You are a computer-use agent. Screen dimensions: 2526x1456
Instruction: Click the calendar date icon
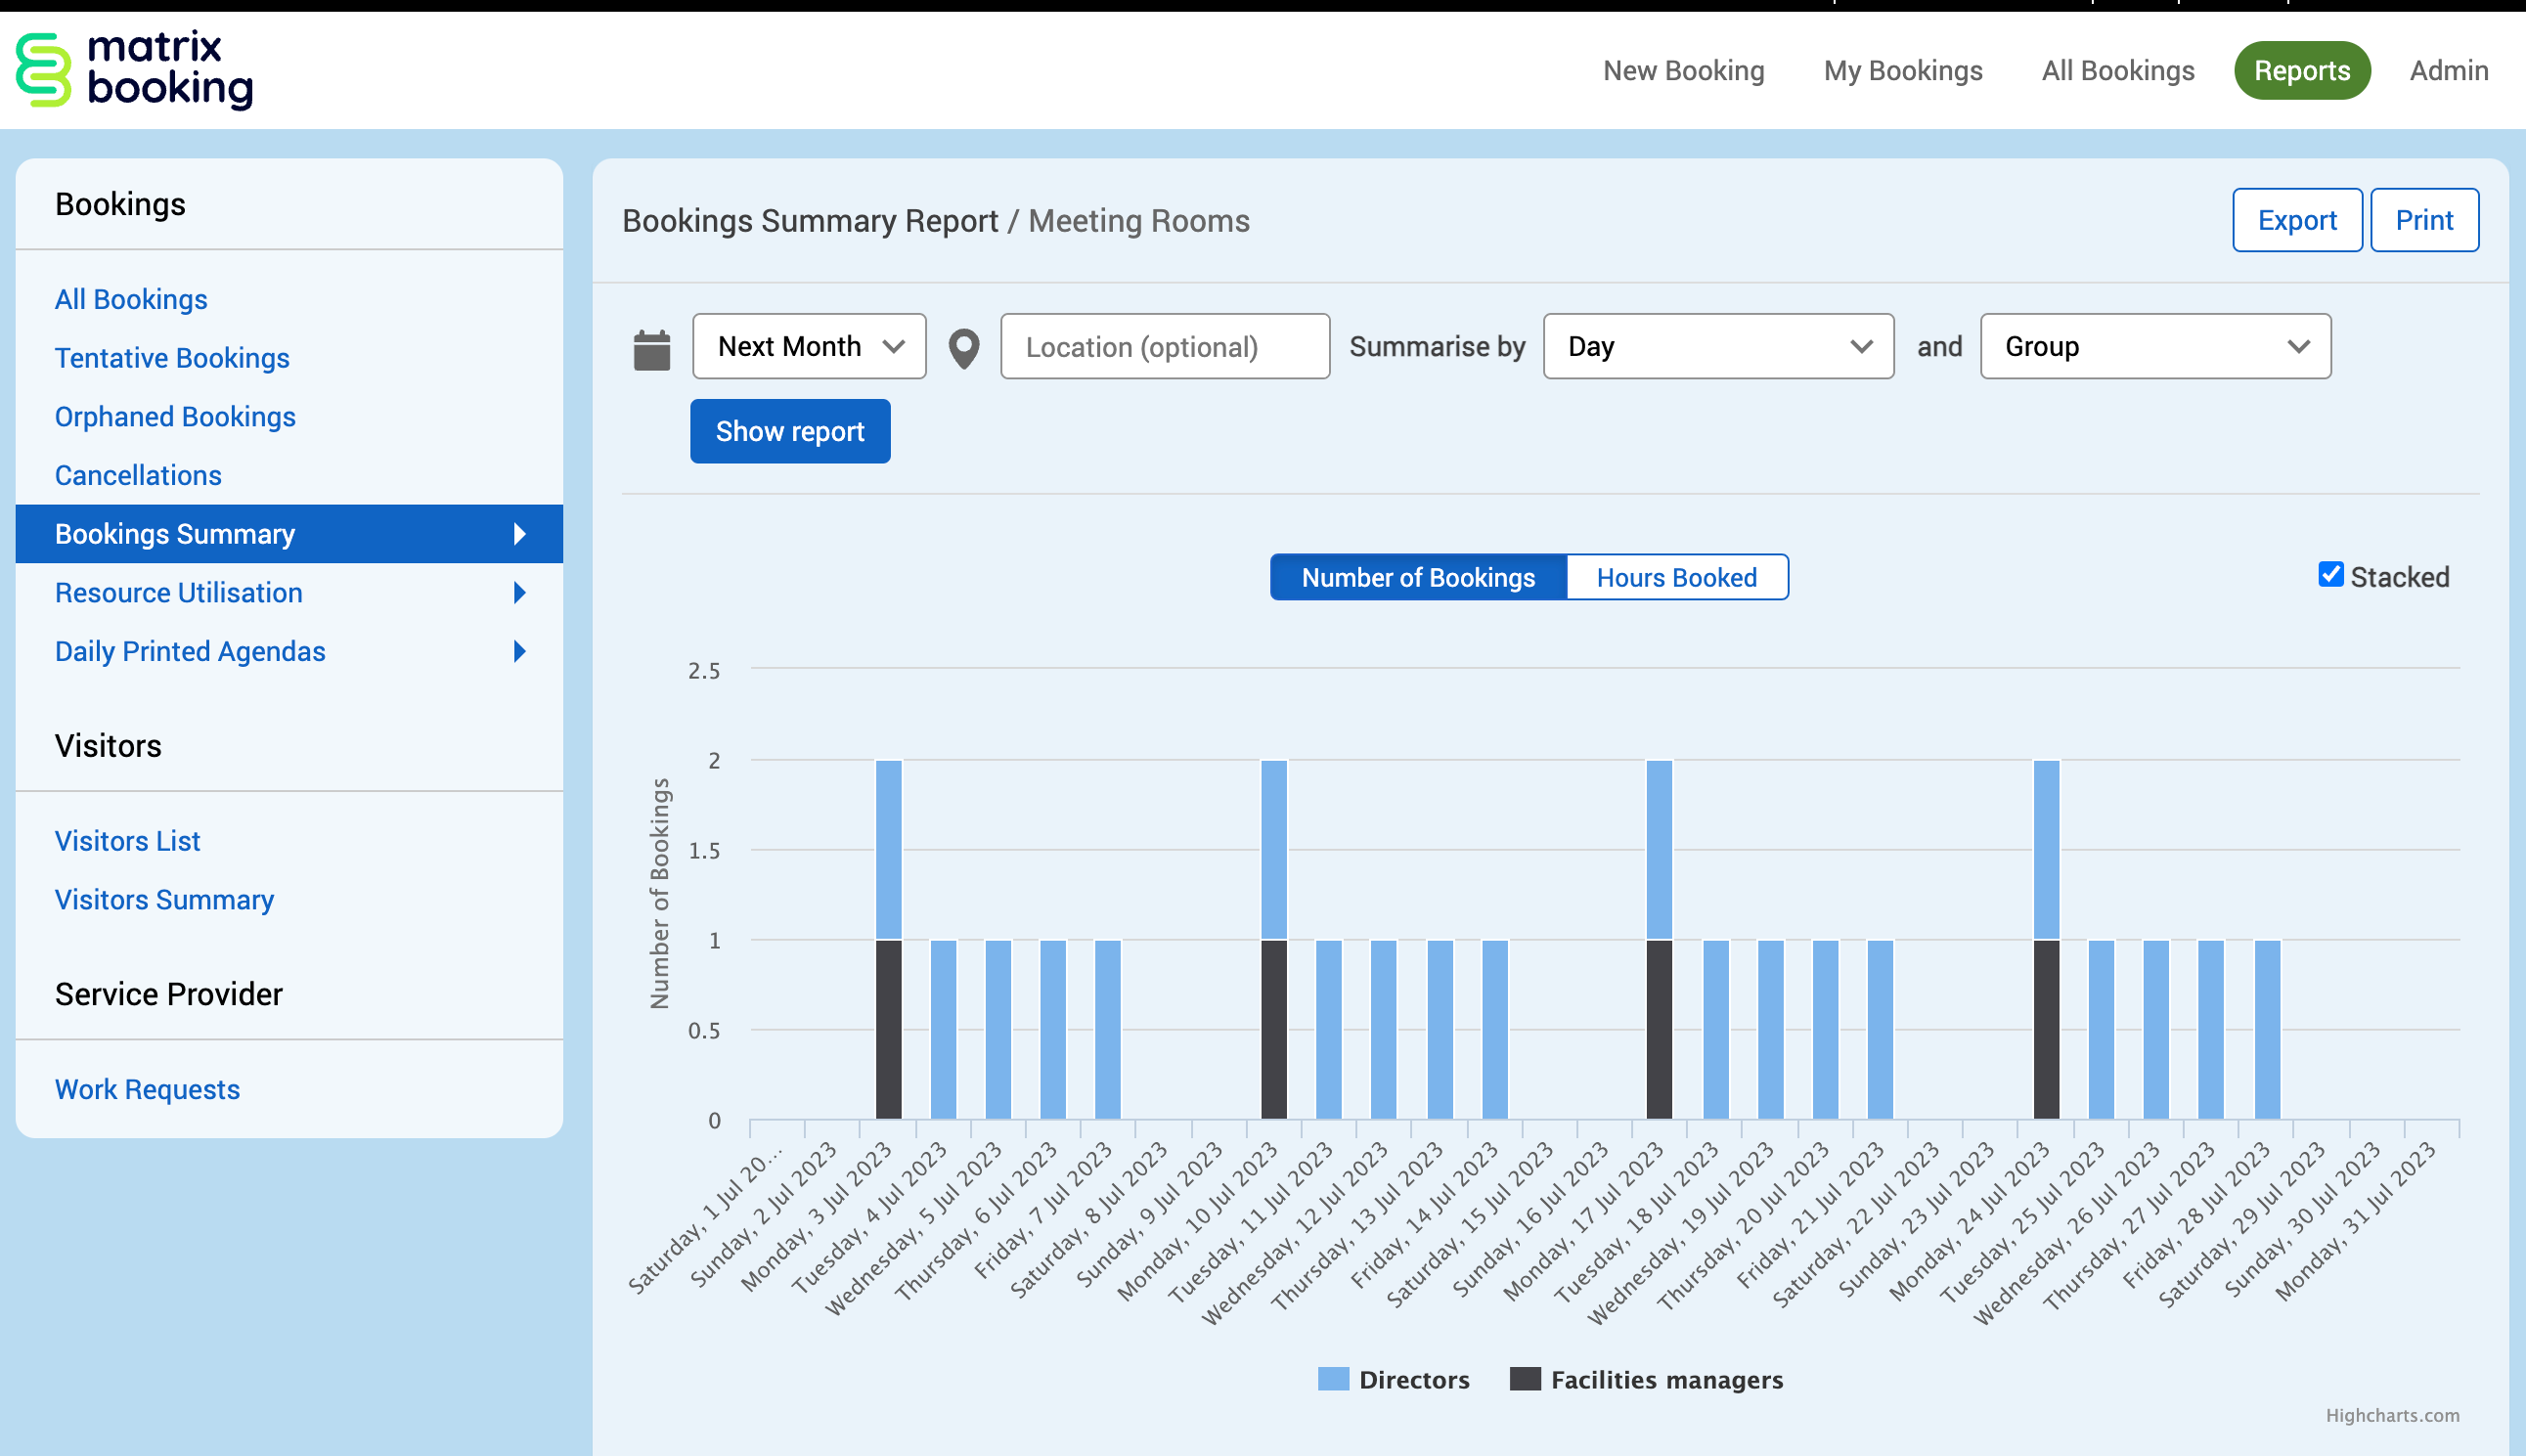(x=652, y=349)
